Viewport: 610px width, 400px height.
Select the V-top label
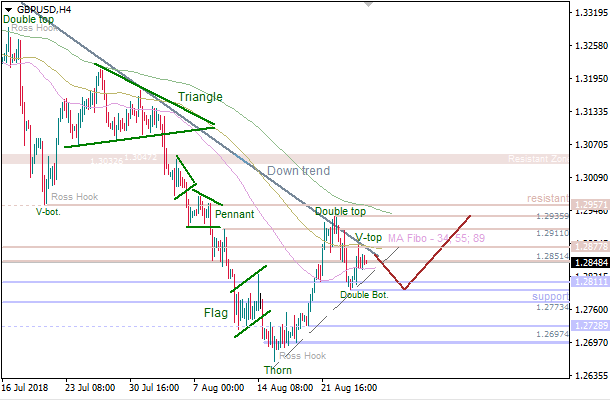[x=368, y=238]
